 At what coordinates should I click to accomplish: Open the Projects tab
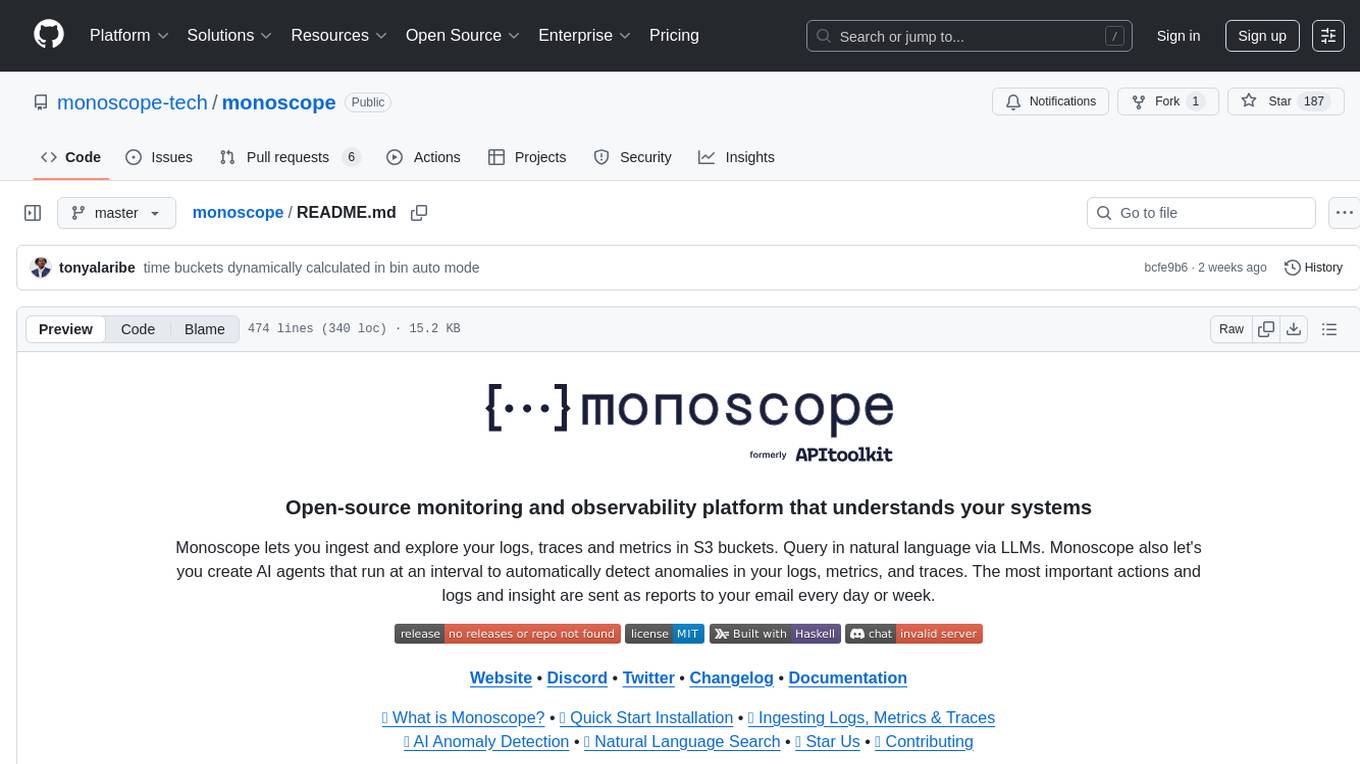coord(527,157)
